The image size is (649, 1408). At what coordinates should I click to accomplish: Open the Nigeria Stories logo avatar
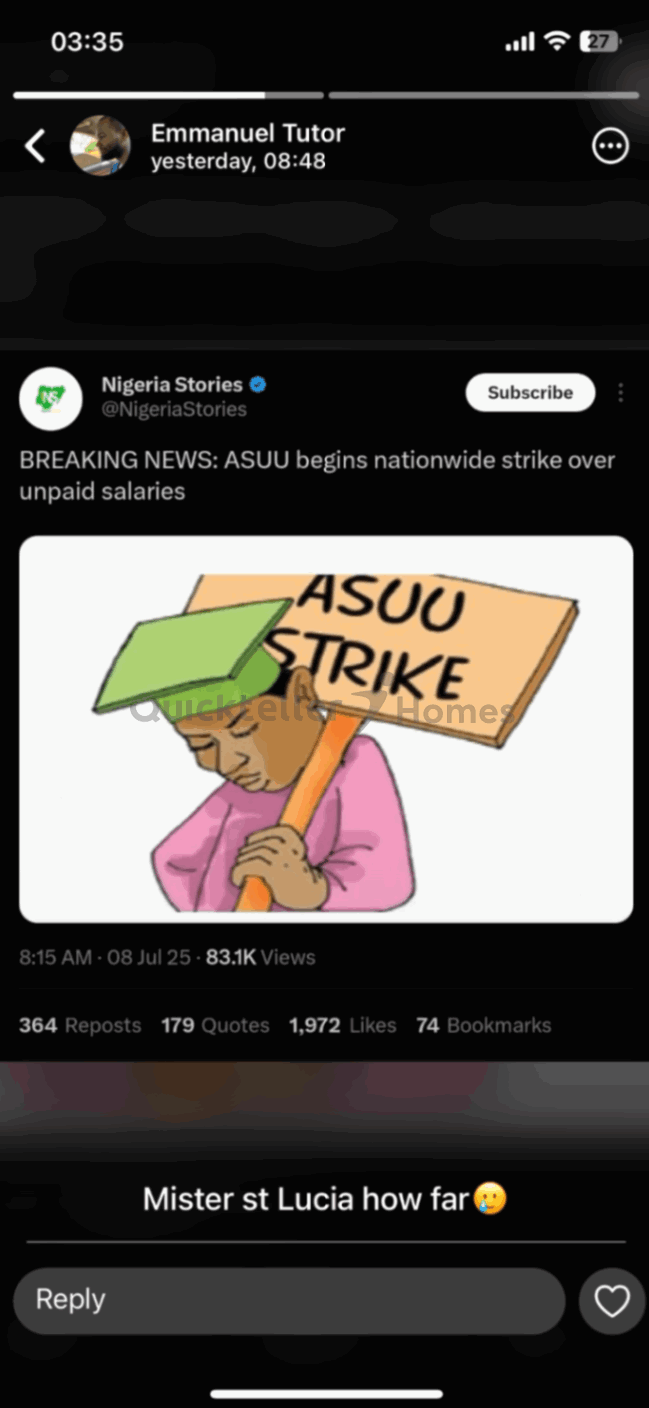point(50,398)
